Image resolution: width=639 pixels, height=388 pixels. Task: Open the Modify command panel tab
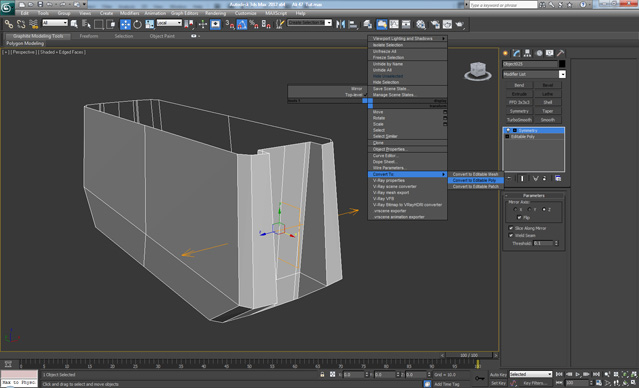(516, 53)
